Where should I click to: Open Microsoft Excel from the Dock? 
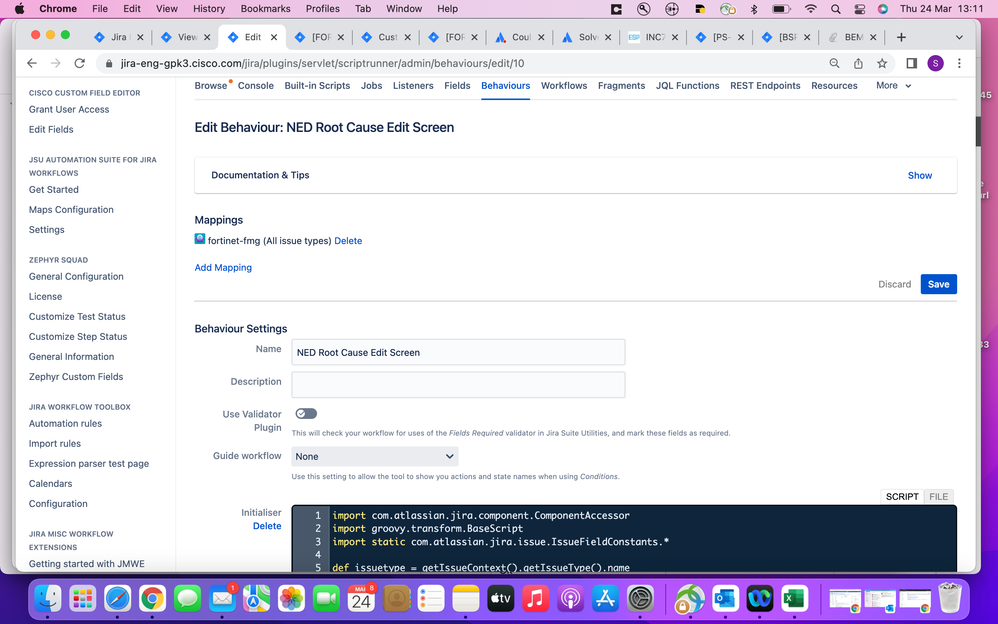tap(794, 599)
